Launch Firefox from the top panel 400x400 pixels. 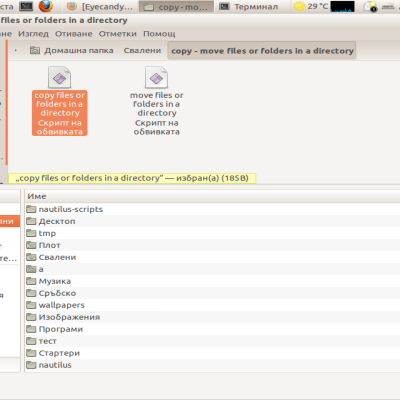tap(46, 6)
